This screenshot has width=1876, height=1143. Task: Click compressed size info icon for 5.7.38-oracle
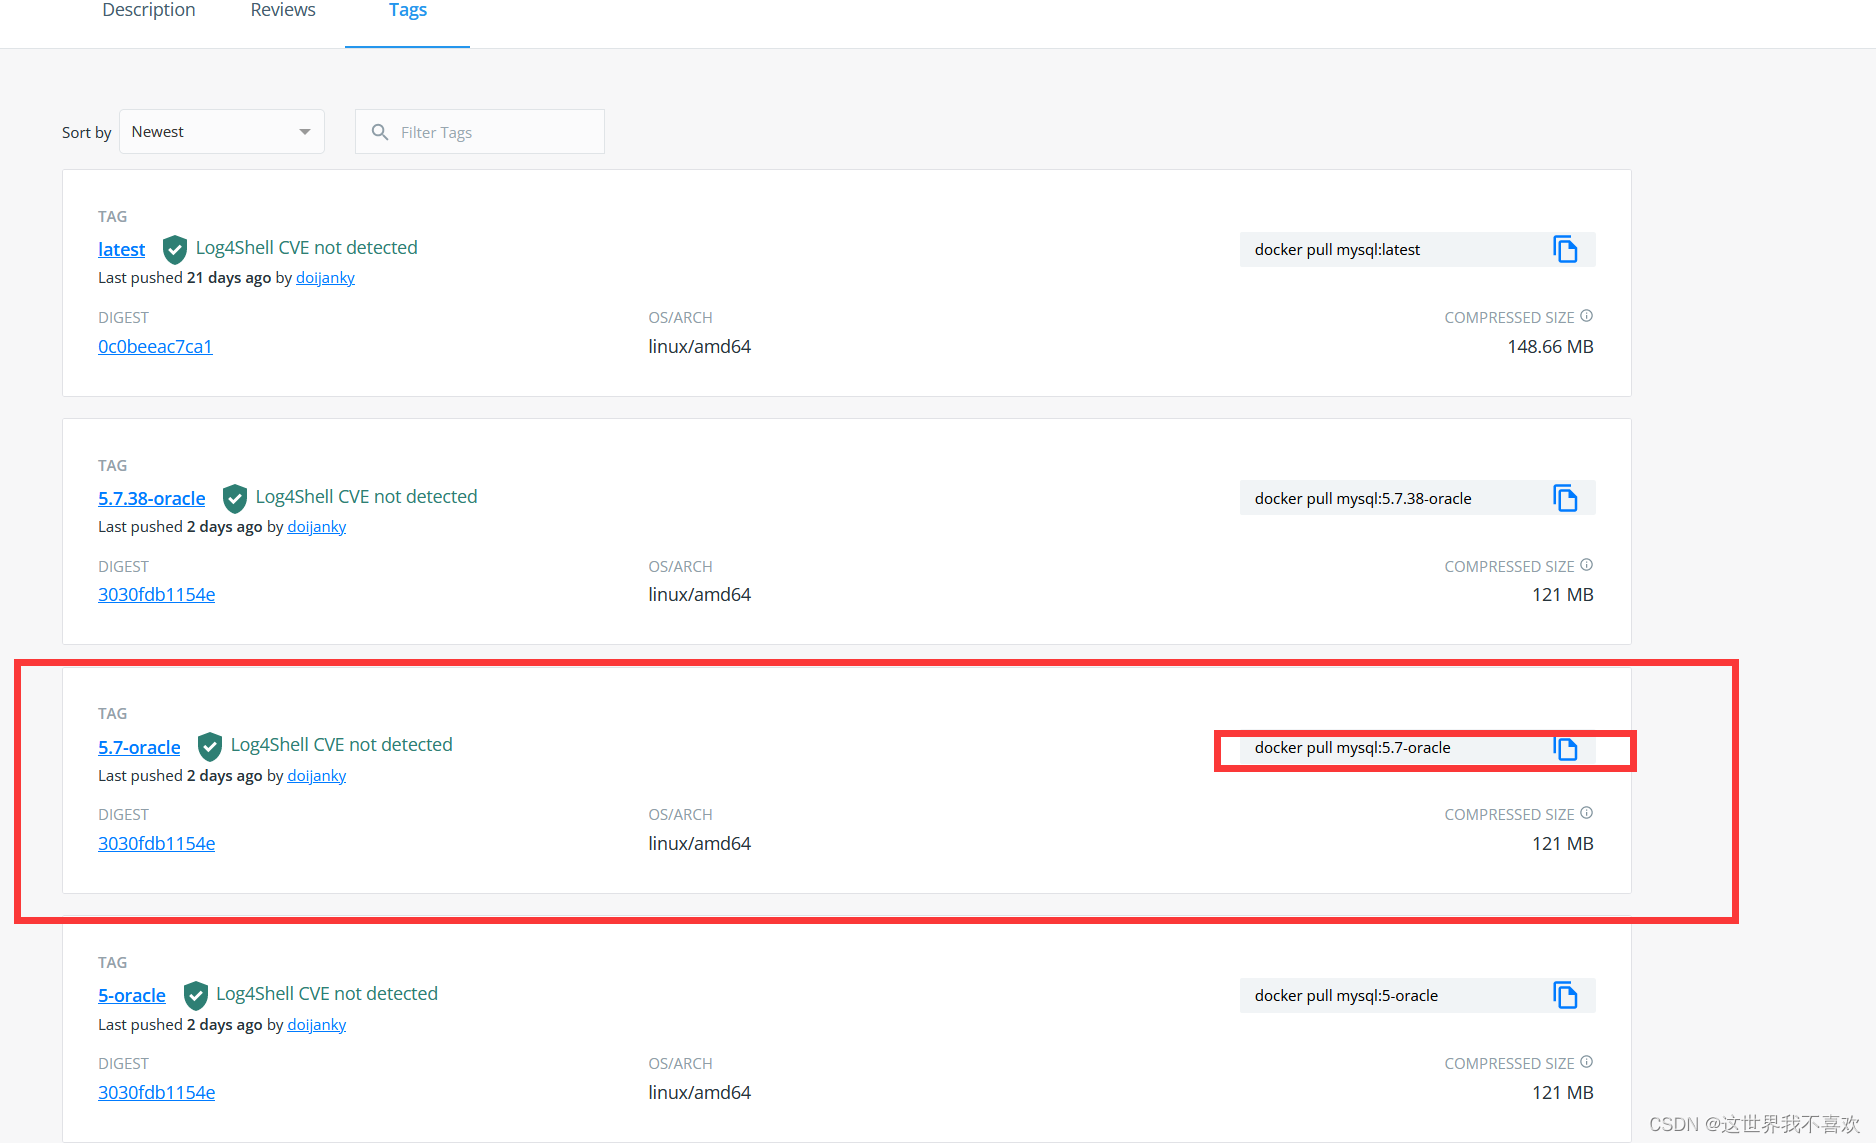coord(1586,565)
